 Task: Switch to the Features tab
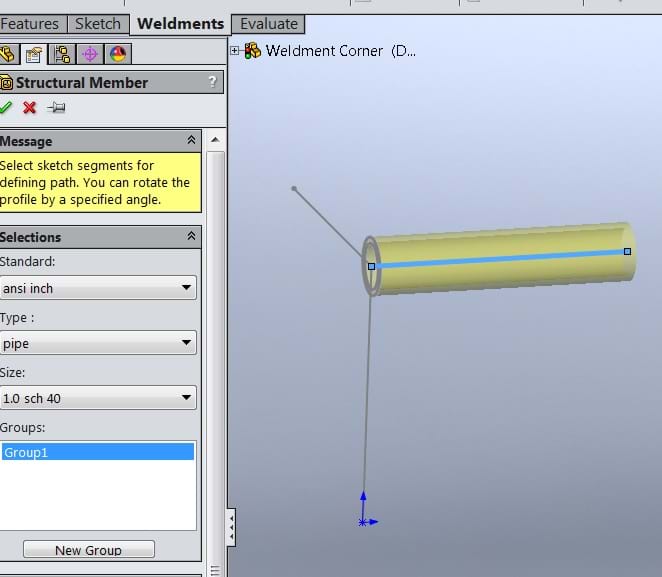31,24
